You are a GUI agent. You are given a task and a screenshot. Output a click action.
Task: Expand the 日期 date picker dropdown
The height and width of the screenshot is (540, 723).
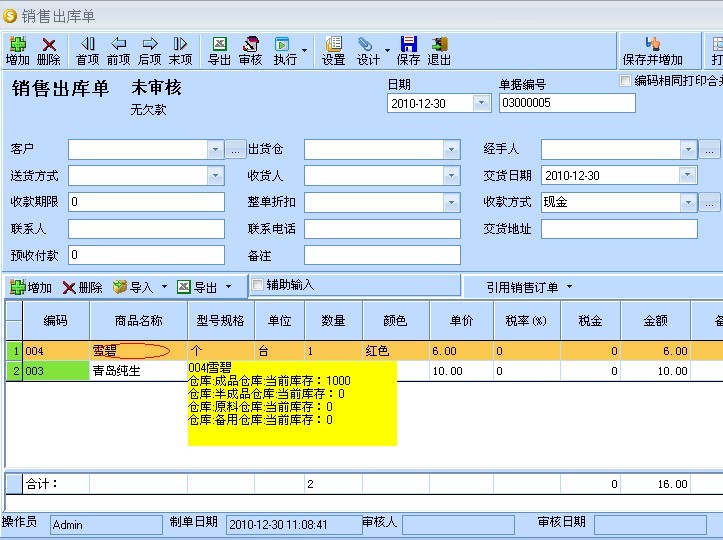tap(481, 103)
